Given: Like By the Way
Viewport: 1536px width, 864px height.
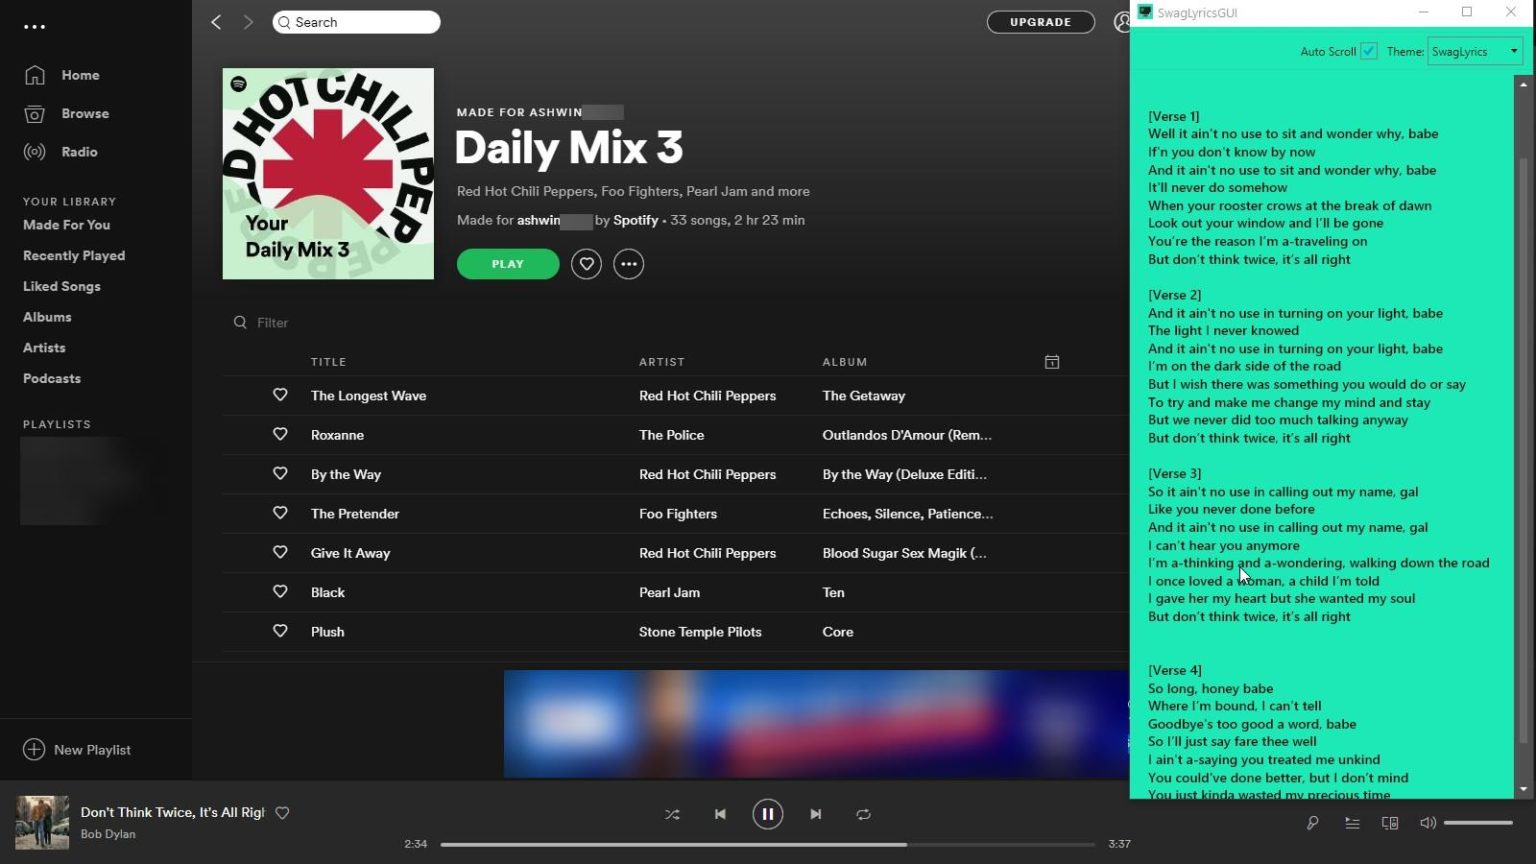Looking at the screenshot, I should [x=280, y=473].
